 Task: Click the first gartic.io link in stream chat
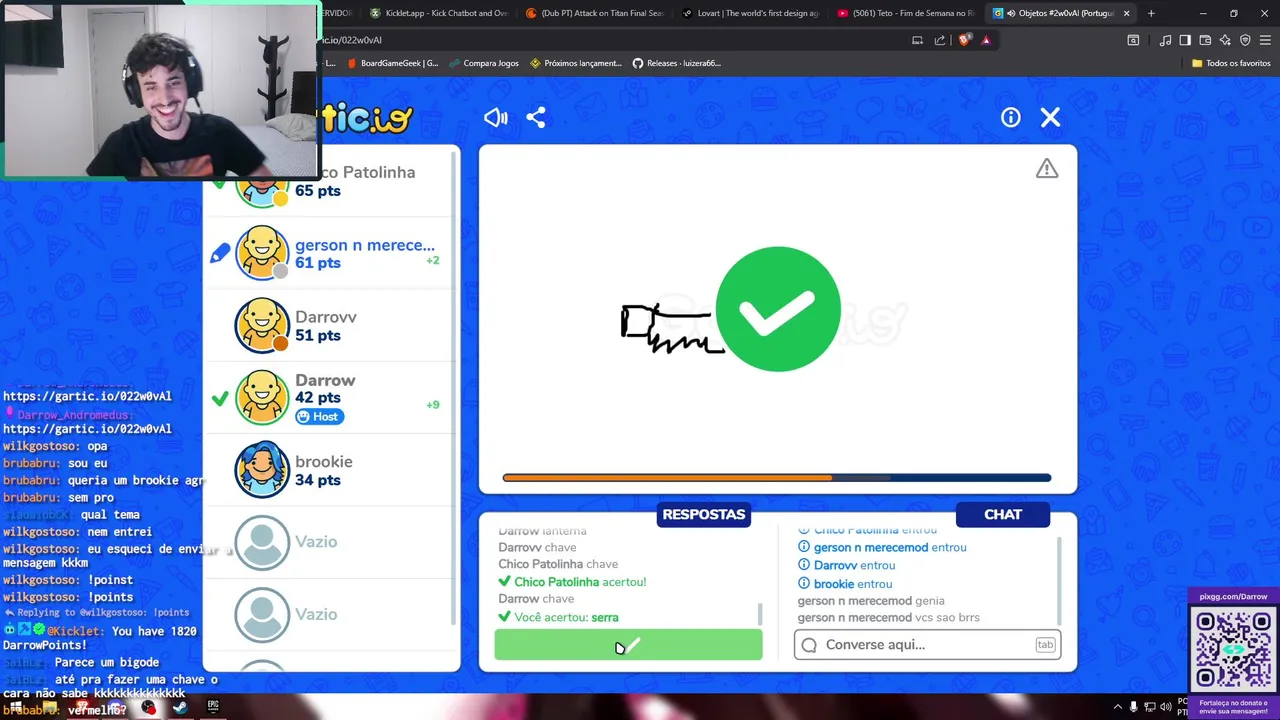click(x=87, y=396)
